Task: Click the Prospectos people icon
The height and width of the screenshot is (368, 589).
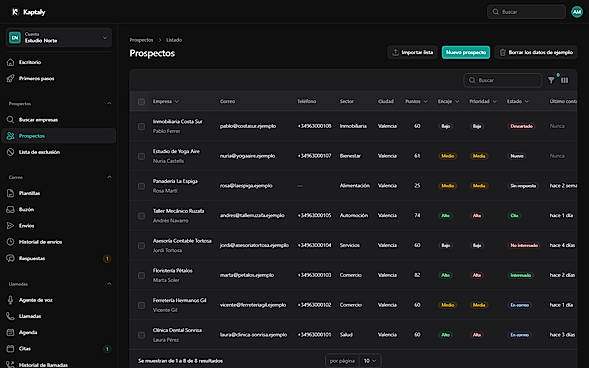Action: pos(11,136)
